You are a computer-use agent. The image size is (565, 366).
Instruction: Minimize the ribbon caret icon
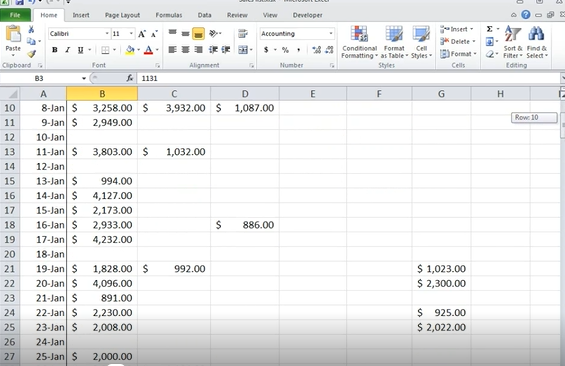coord(513,15)
